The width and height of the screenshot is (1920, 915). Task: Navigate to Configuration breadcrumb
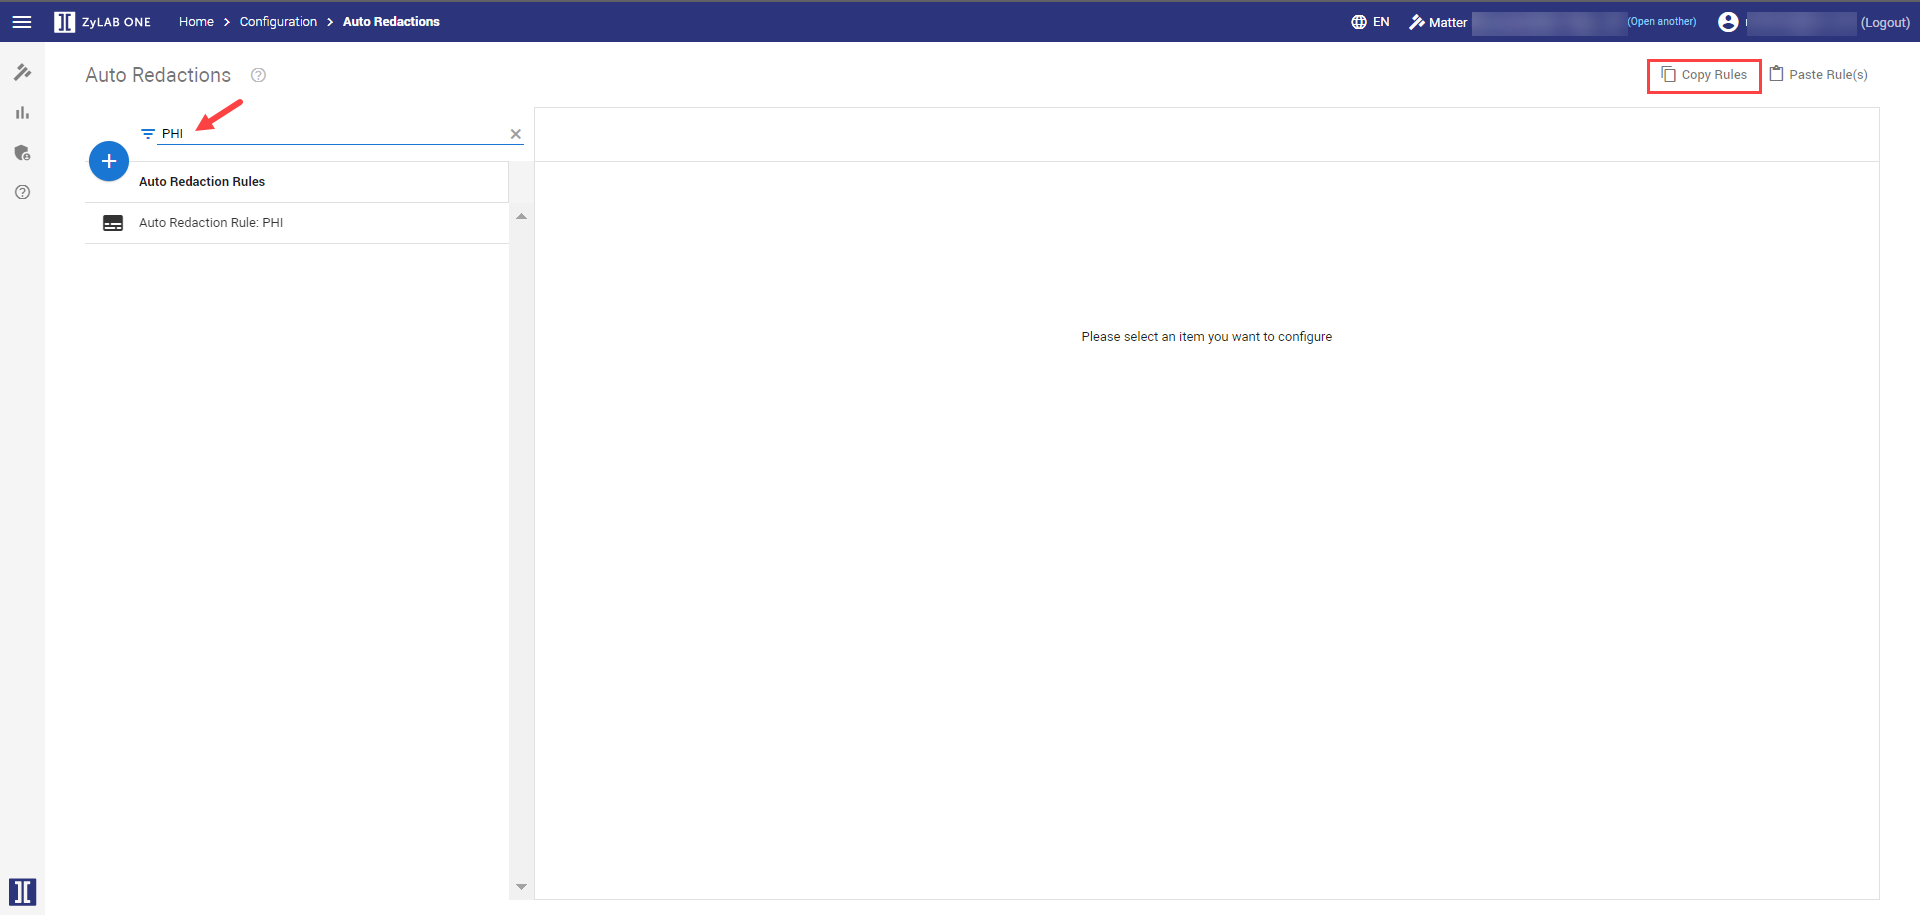(278, 22)
